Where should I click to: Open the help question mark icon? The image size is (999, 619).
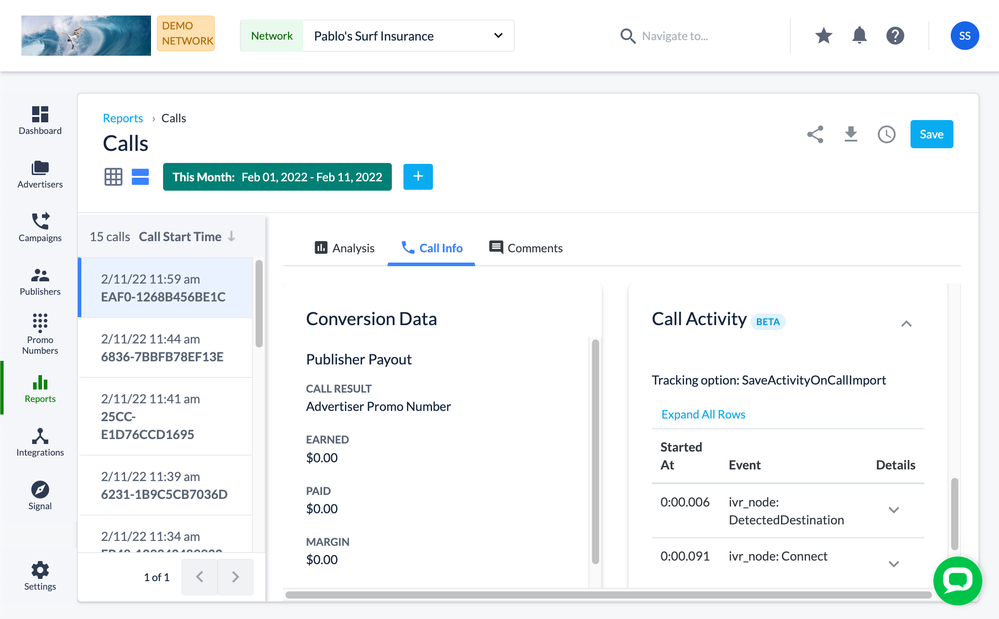click(x=895, y=36)
